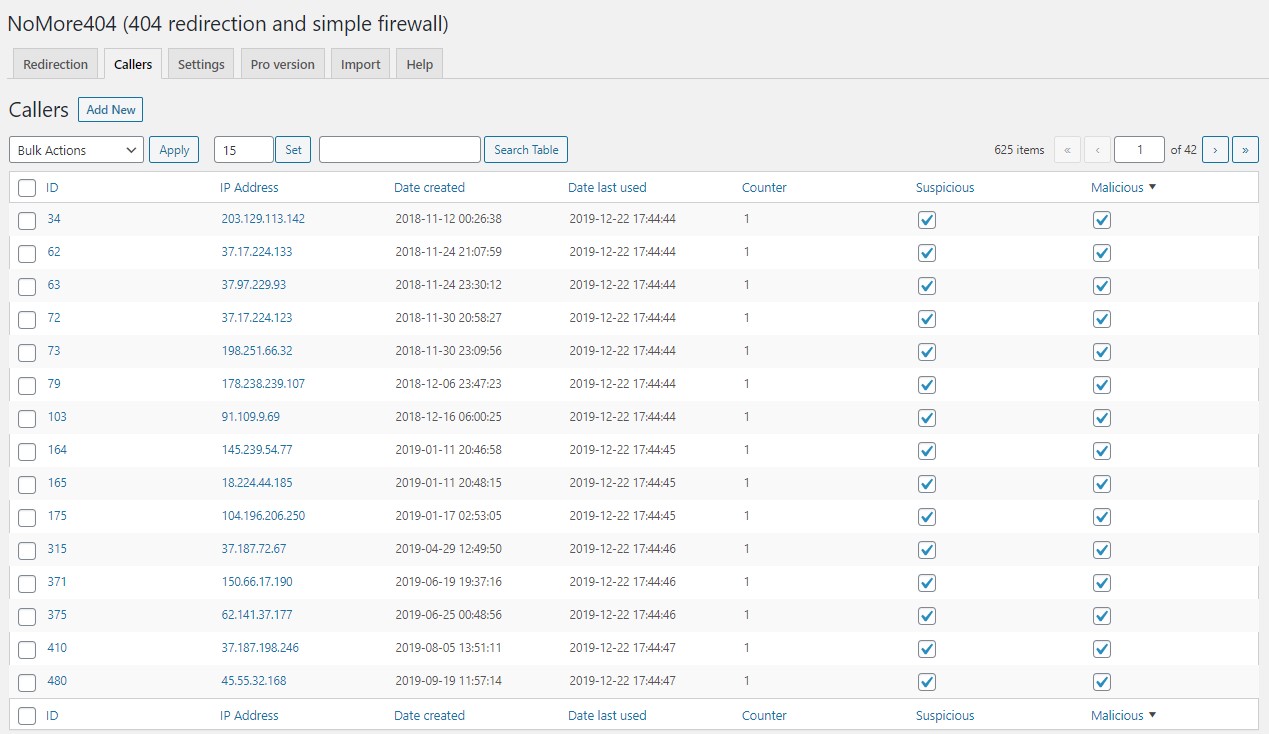
Task: Select row checkbox for ID 480
Action: (27, 682)
